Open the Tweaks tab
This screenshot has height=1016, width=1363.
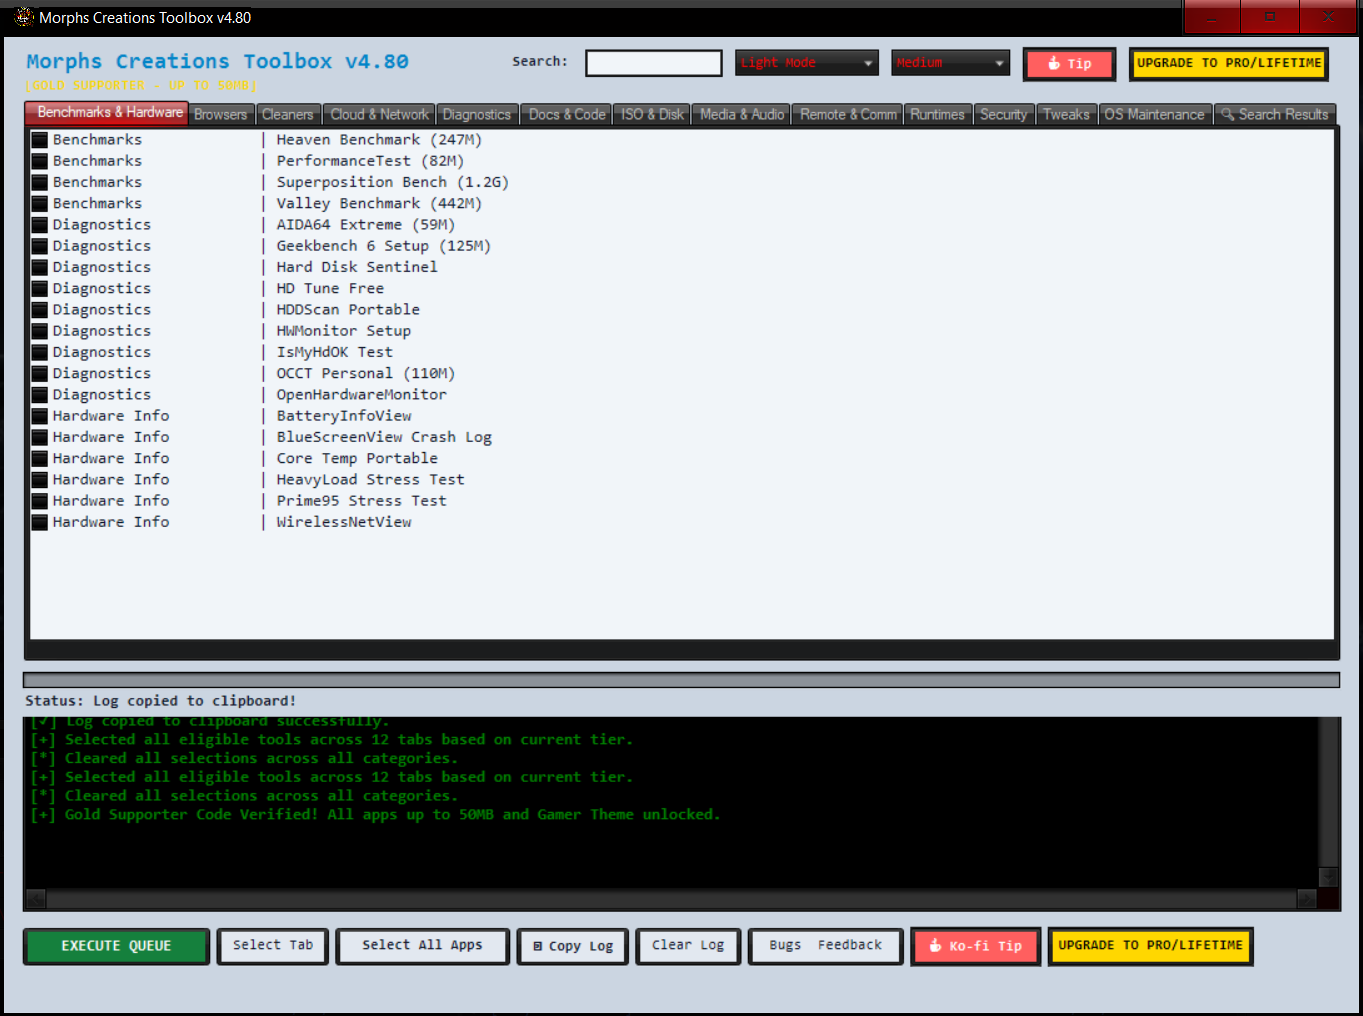[1067, 115]
